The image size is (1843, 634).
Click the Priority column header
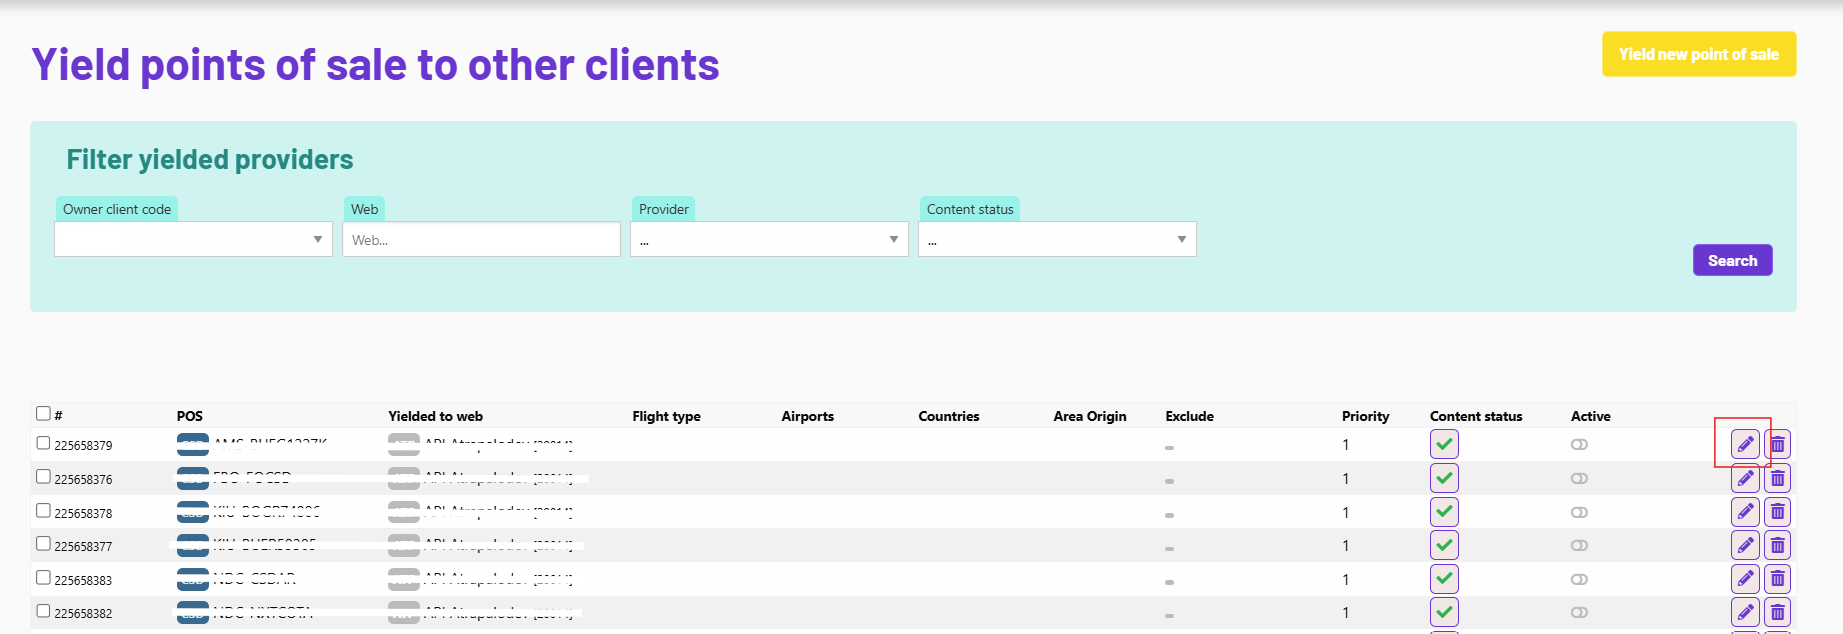click(1365, 416)
